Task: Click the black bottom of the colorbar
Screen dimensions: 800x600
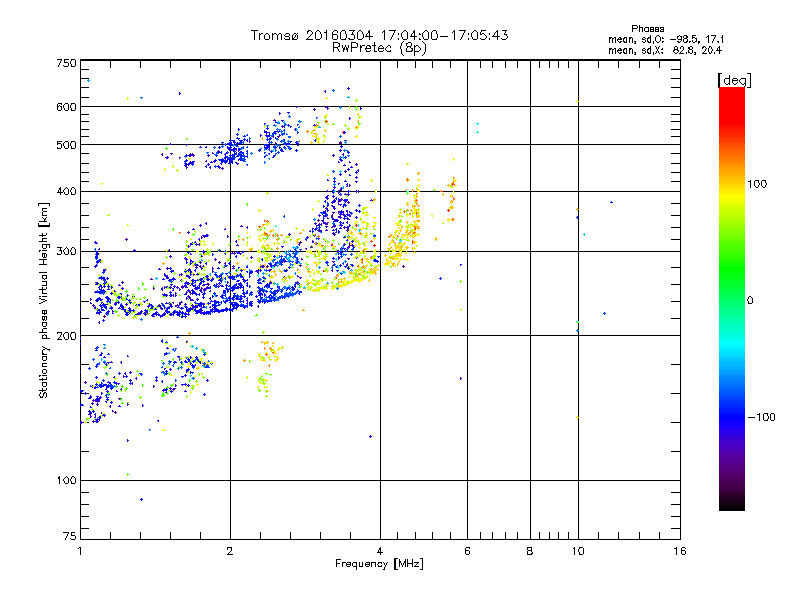Action: [x=731, y=504]
